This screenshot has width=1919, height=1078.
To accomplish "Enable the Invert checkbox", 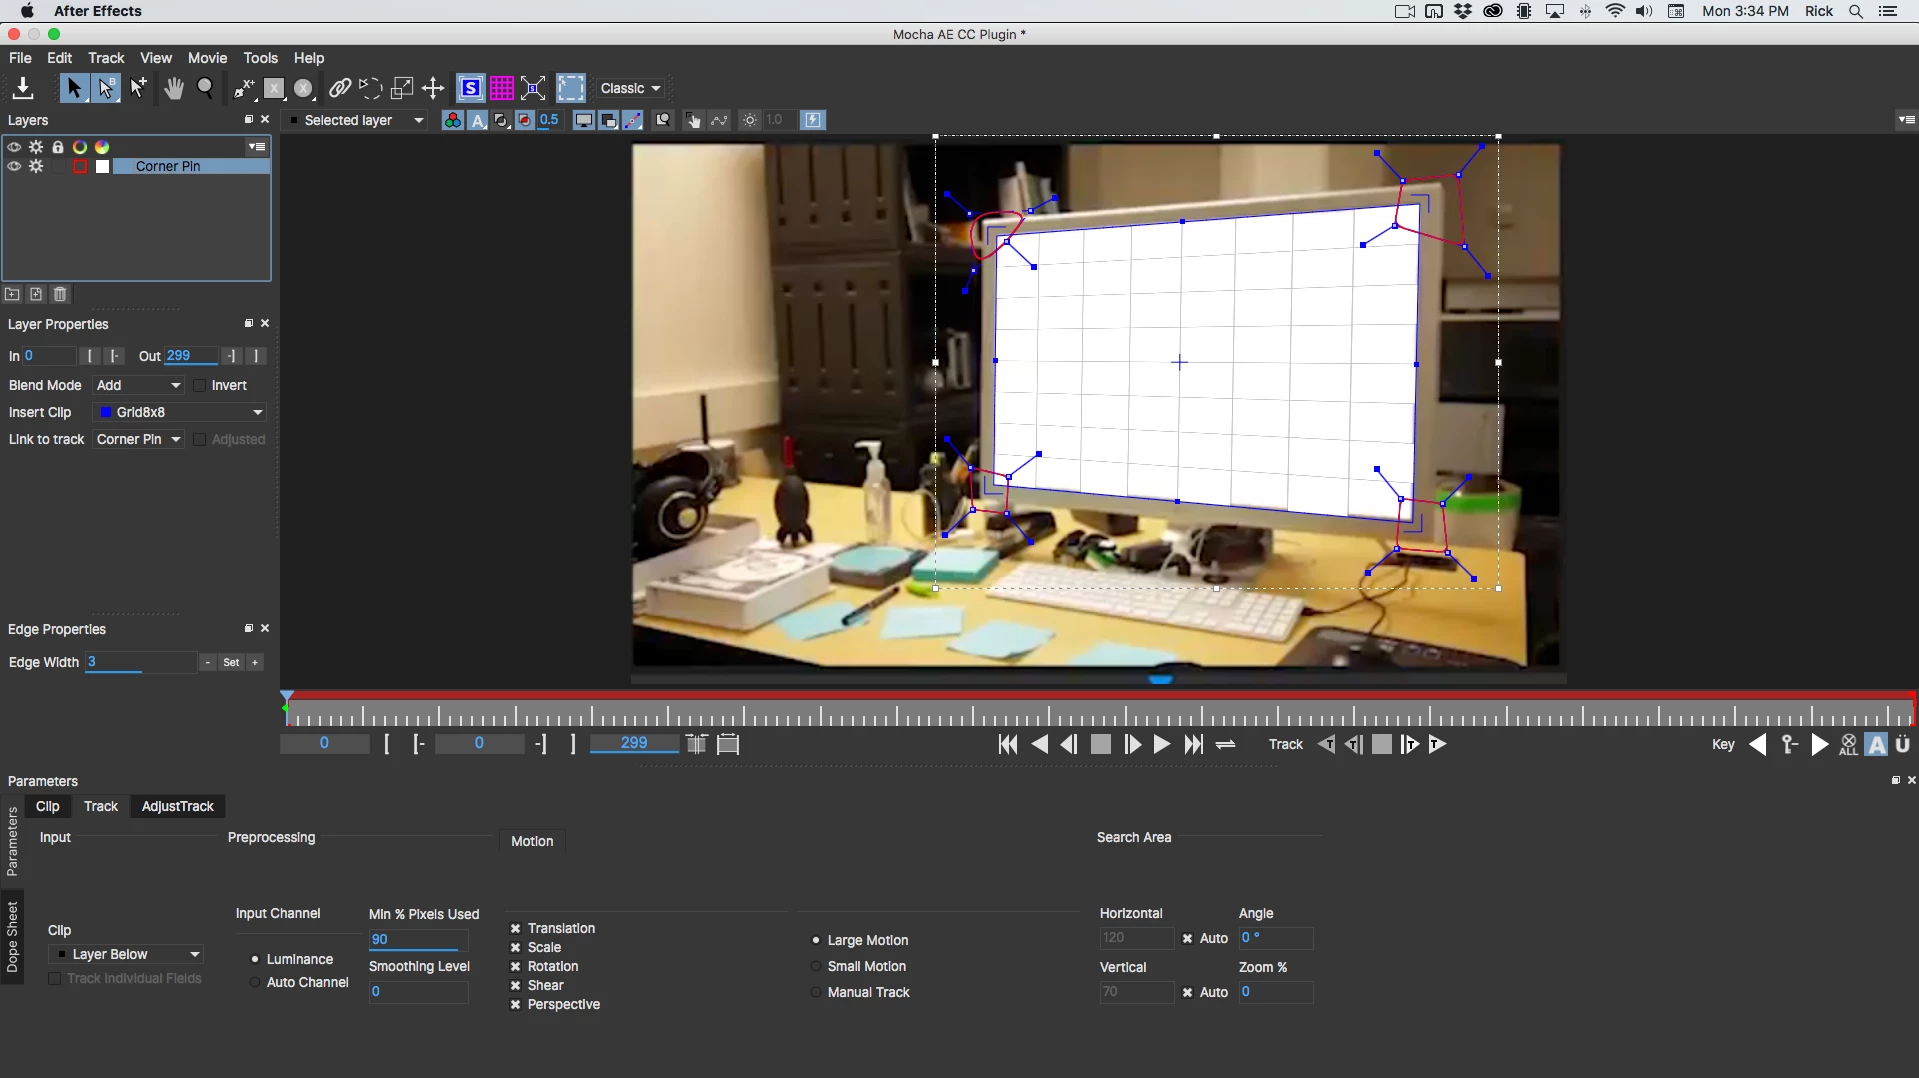I will (x=199, y=385).
